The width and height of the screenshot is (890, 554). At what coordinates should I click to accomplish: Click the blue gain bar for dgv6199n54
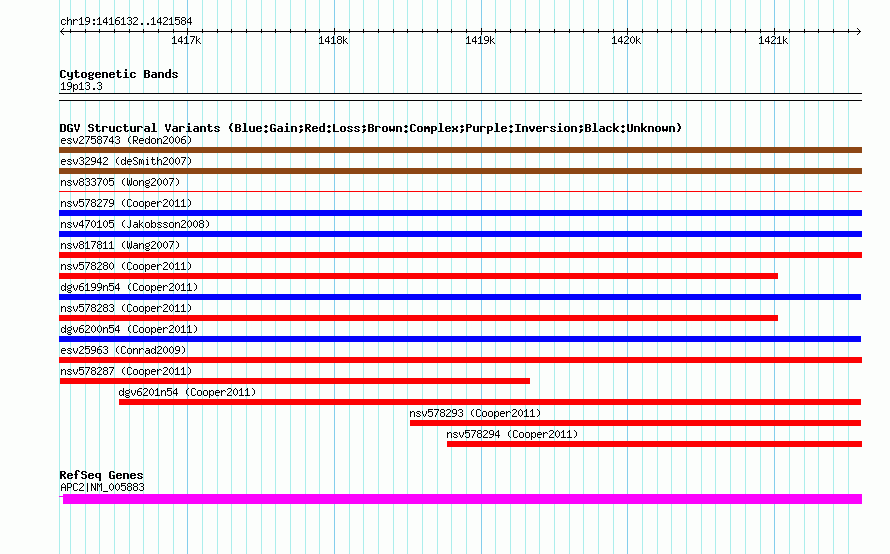[460, 297]
